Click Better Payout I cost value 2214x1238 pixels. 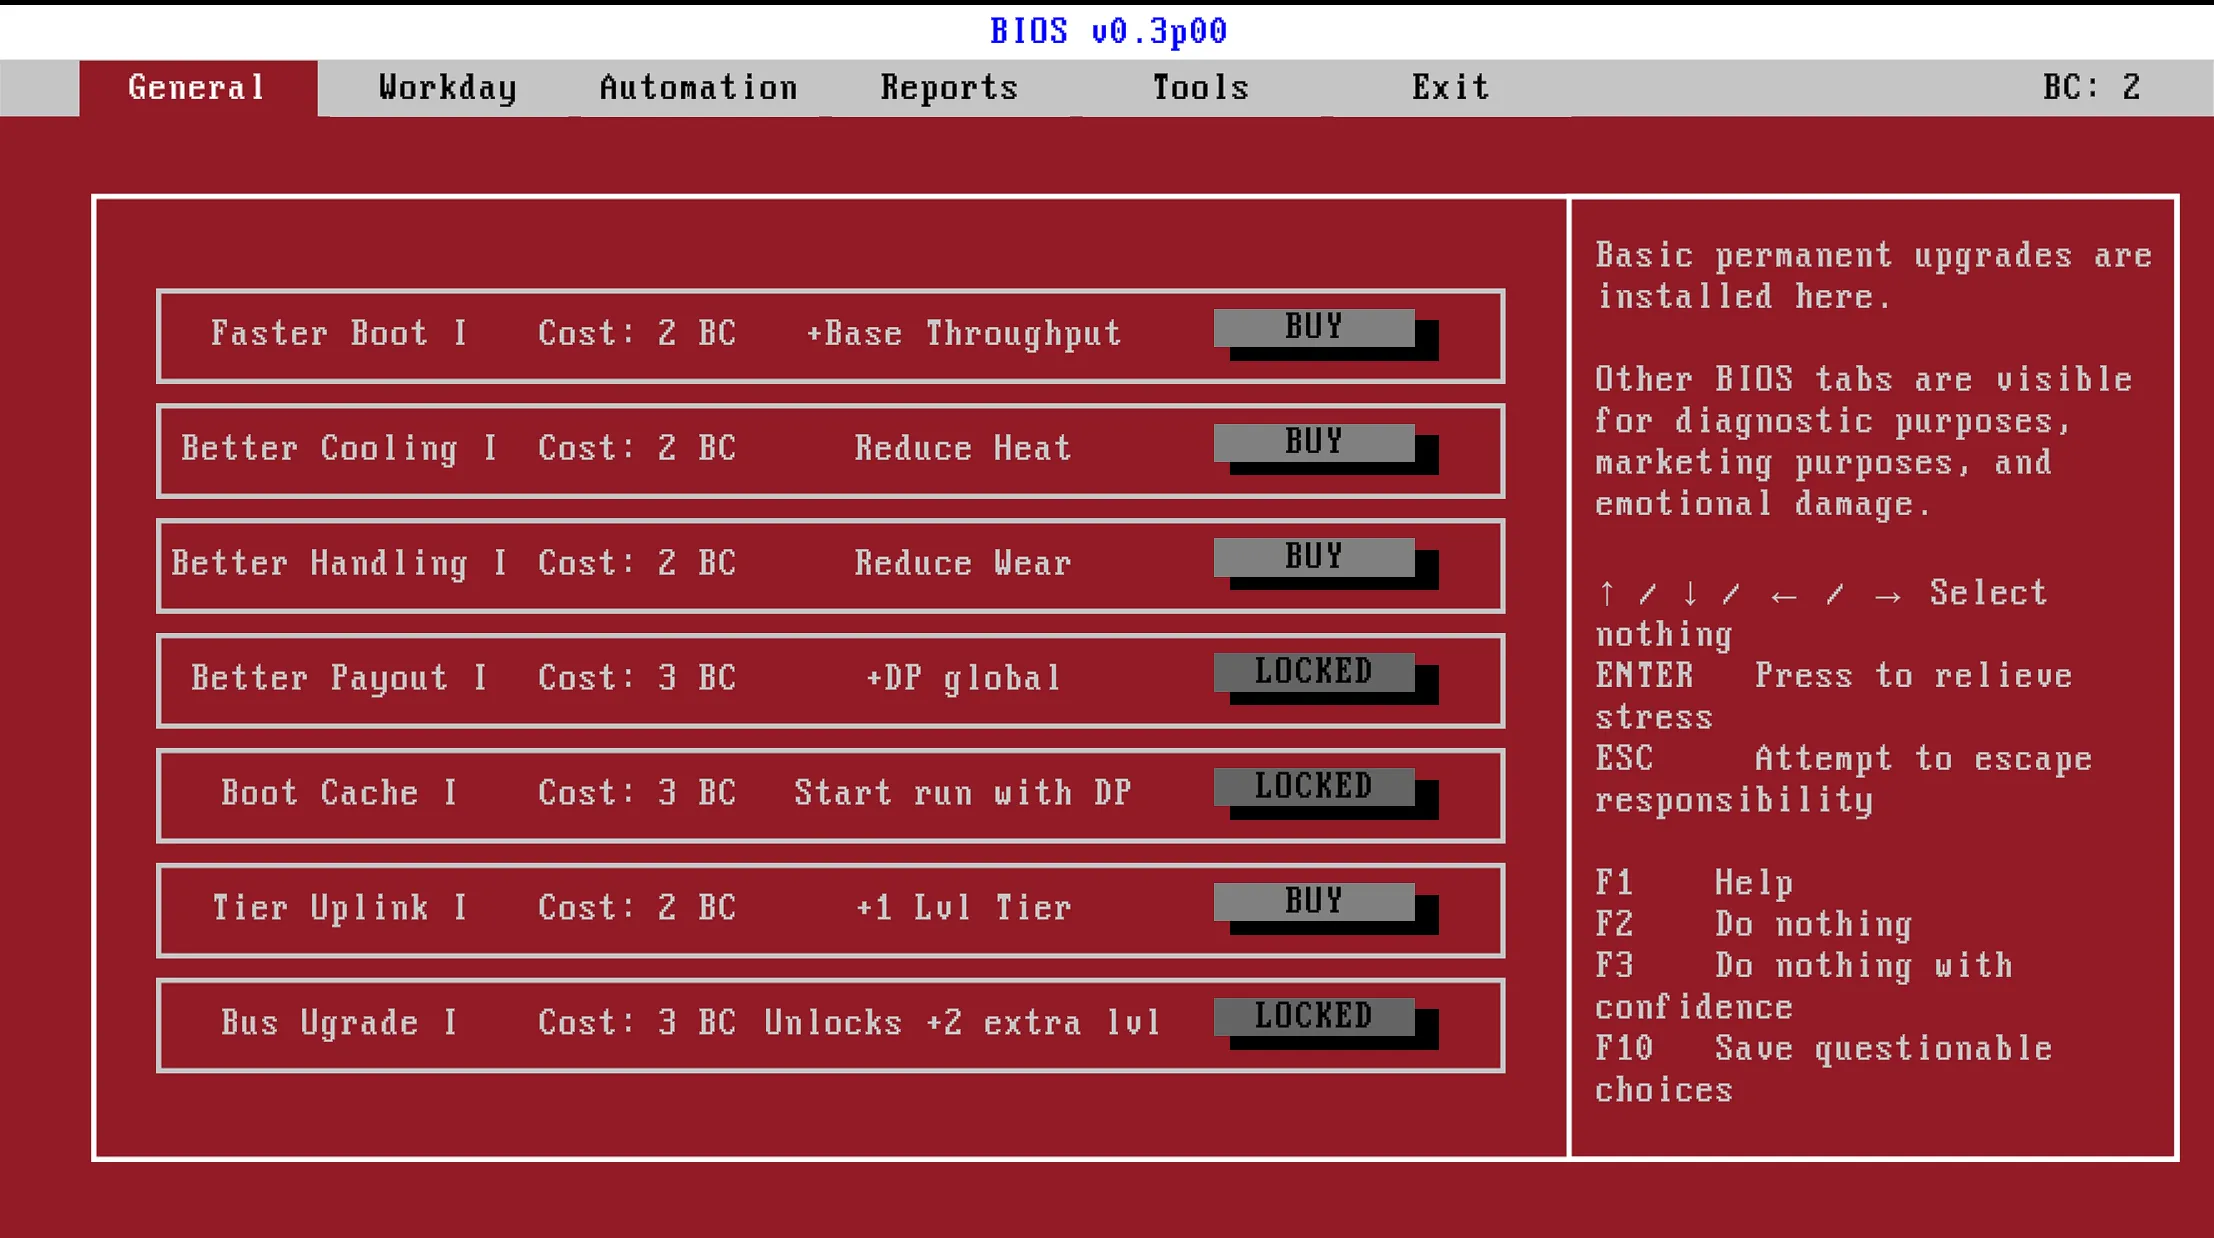coord(638,679)
